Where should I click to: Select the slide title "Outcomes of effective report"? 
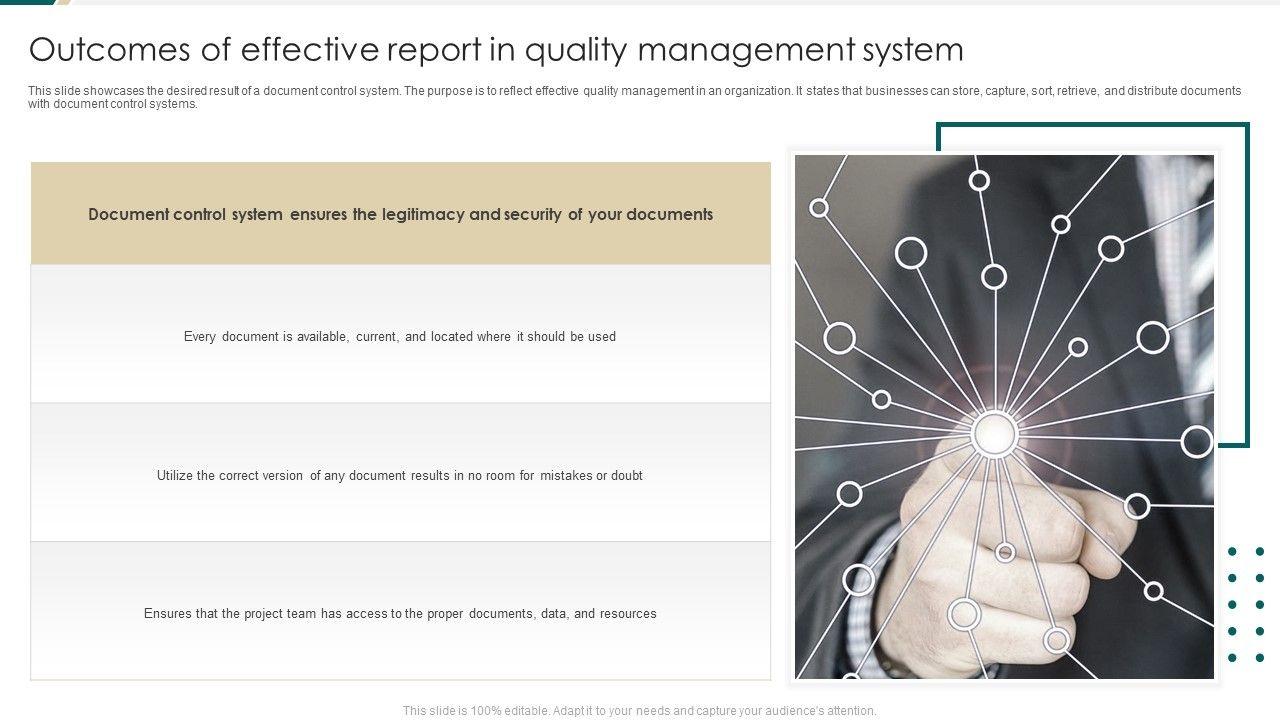[x=496, y=49]
